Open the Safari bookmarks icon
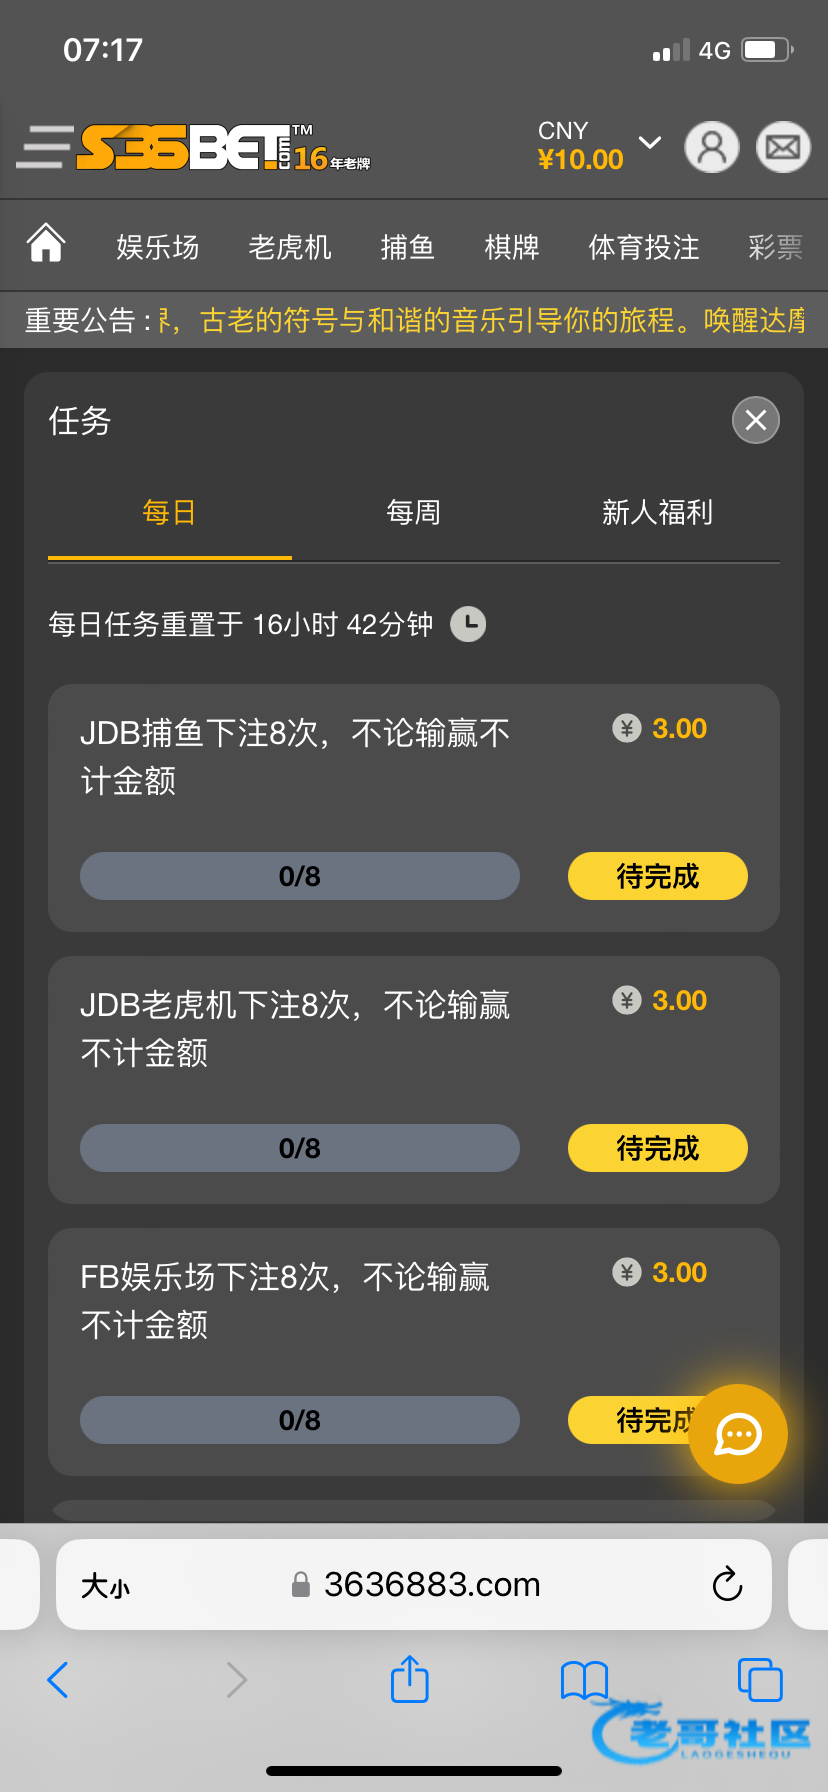 pyautogui.click(x=584, y=1679)
